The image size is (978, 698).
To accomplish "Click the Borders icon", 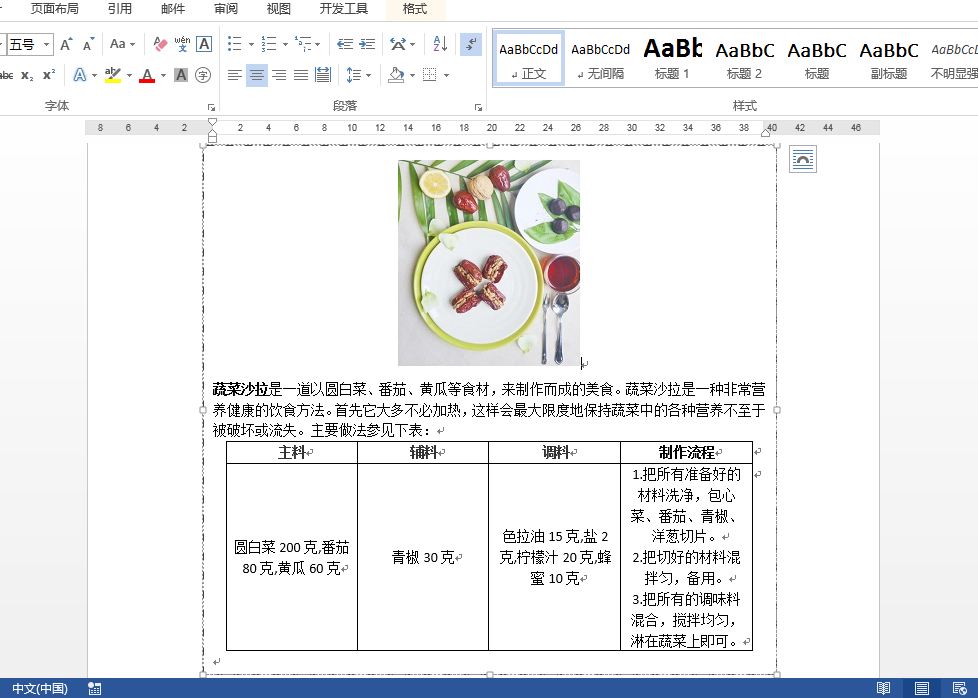I will coord(430,75).
